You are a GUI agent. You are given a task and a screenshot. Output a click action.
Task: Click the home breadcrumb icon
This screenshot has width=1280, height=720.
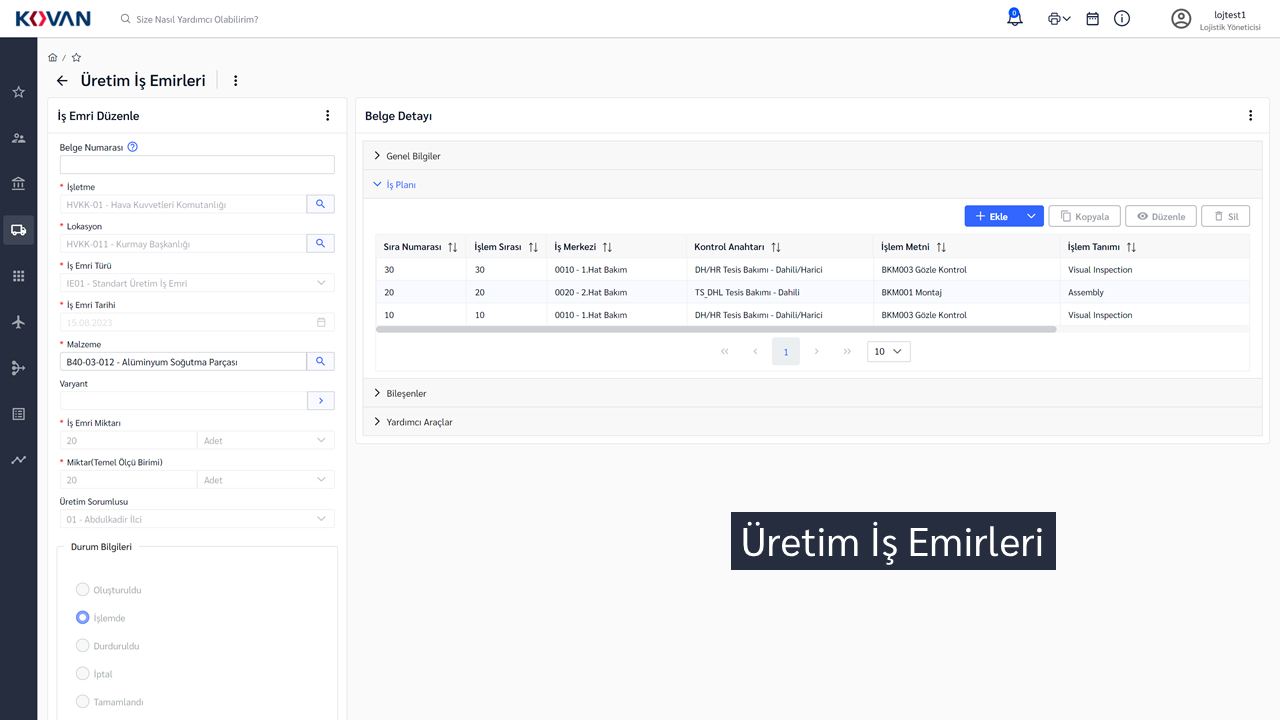pyautogui.click(x=53, y=58)
